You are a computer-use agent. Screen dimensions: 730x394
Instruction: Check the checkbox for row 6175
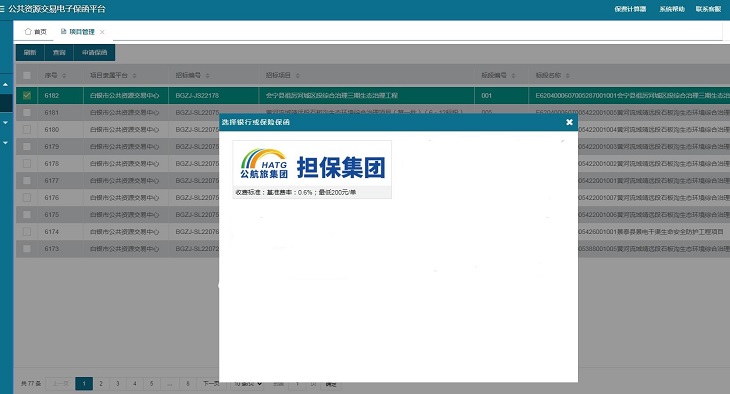pyautogui.click(x=27, y=215)
